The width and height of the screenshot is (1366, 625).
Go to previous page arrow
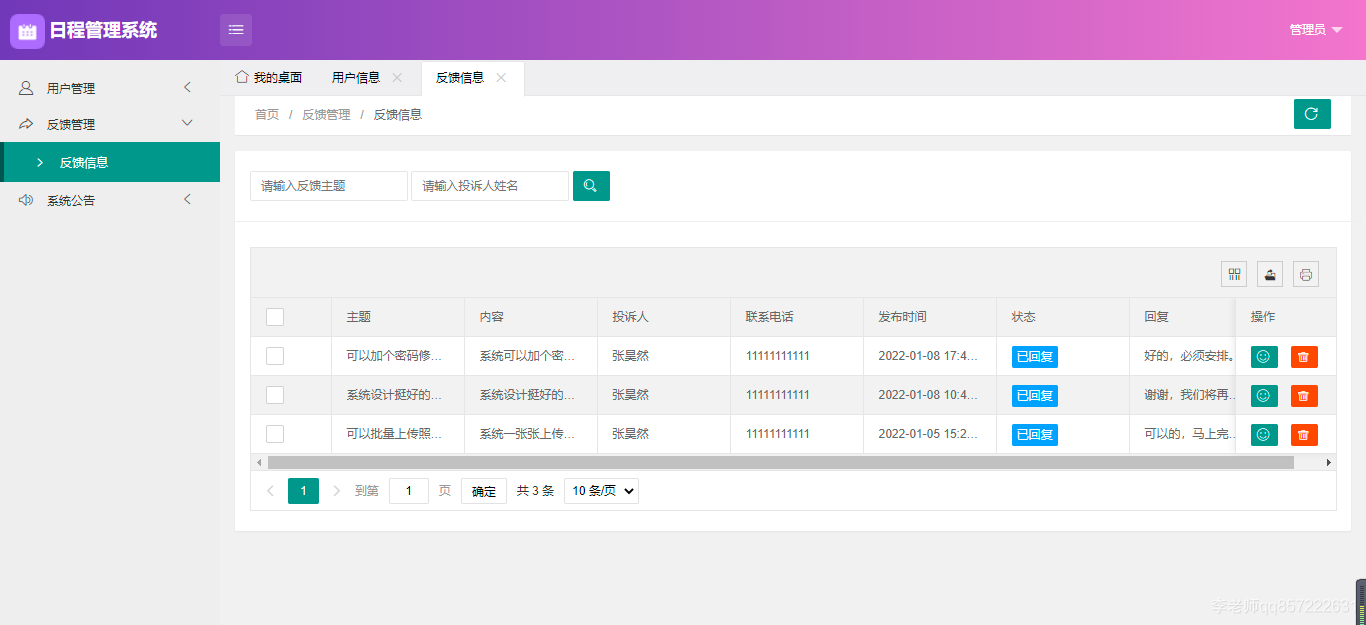click(x=270, y=491)
